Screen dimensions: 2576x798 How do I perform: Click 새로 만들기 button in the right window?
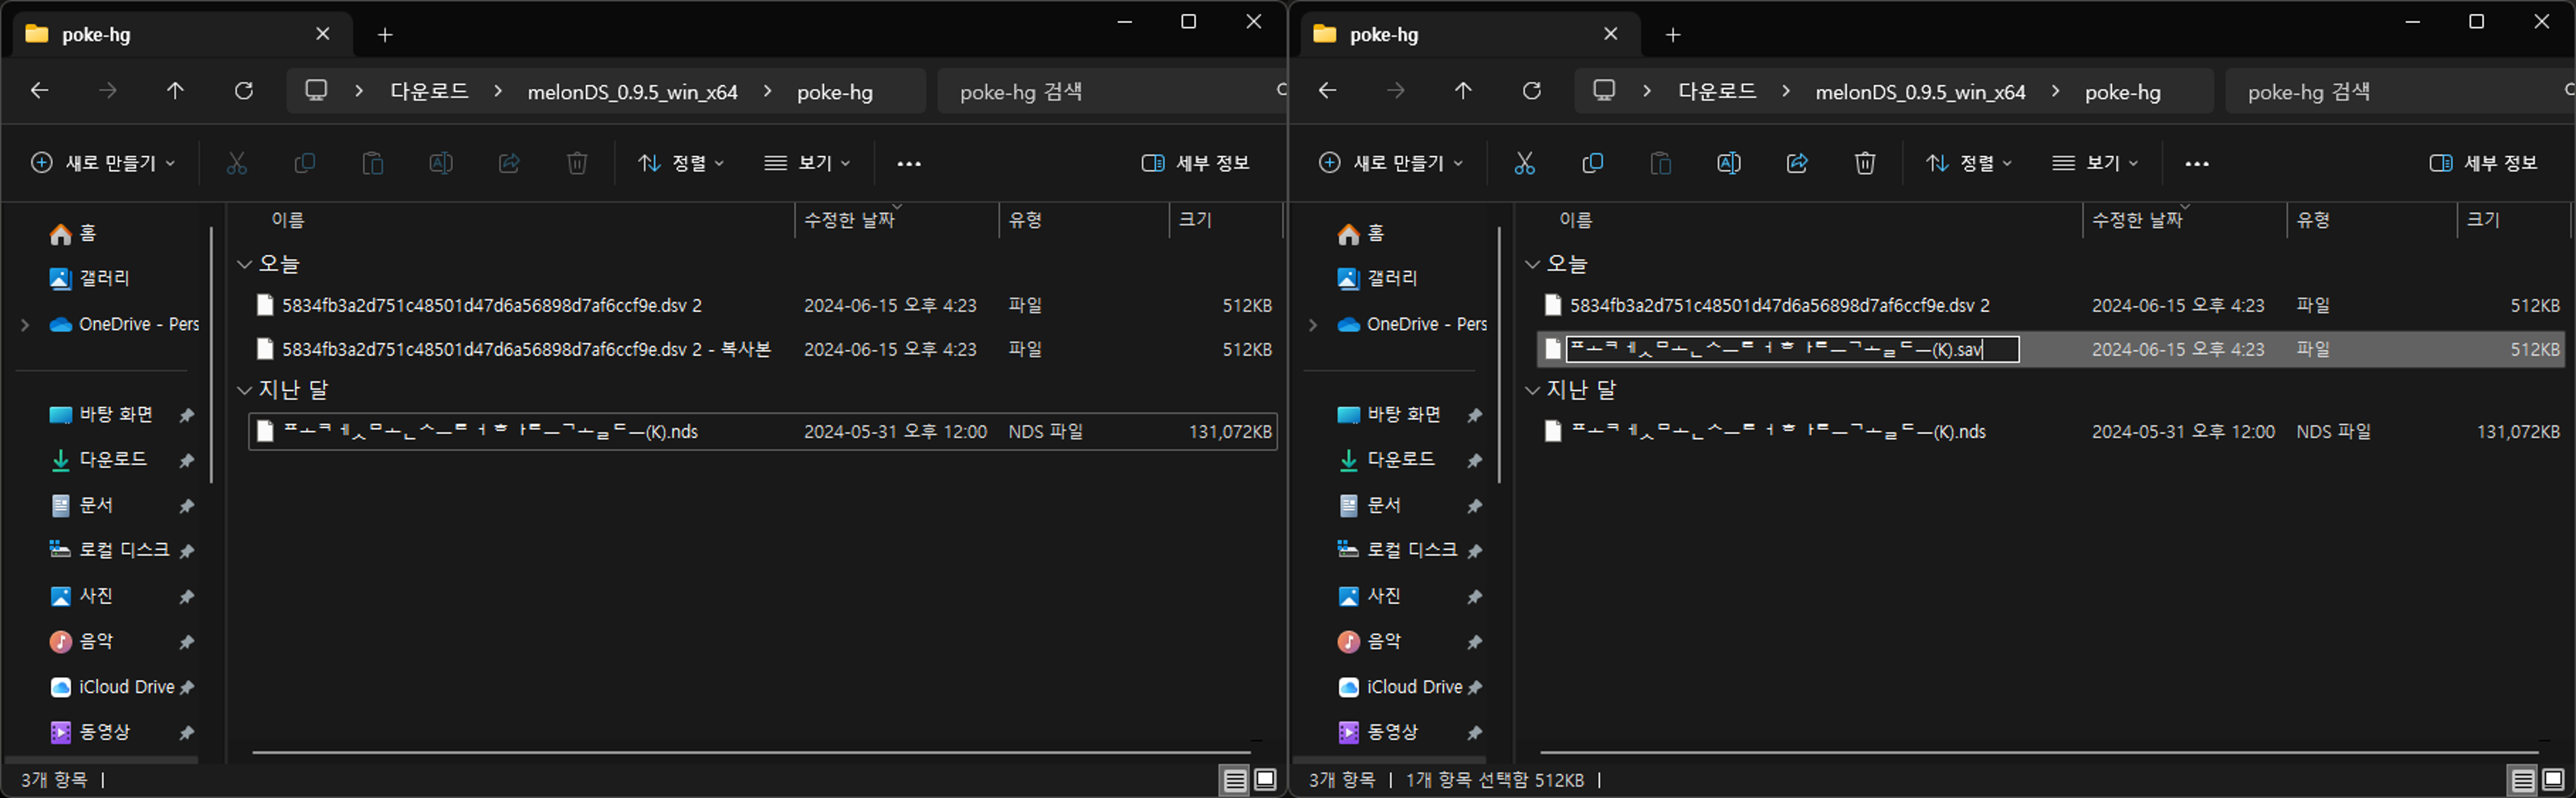pyautogui.click(x=1391, y=163)
